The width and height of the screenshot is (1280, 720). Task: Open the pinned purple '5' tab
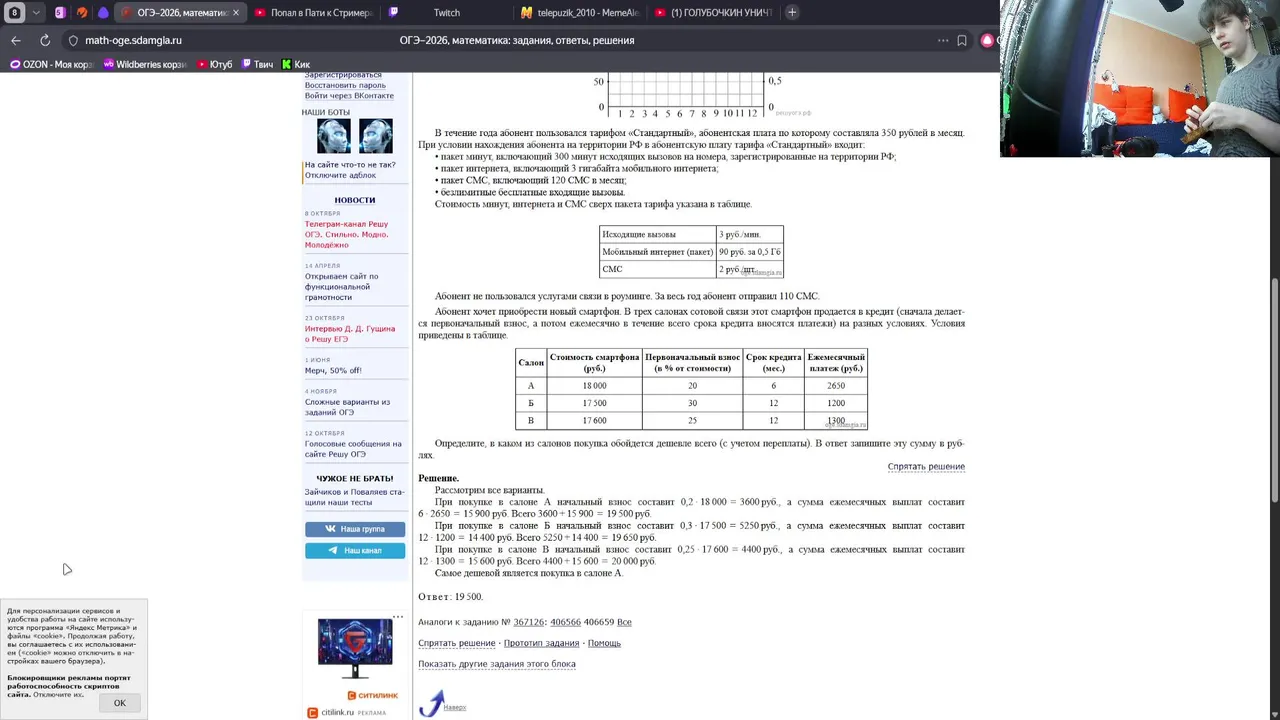pyautogui.click(x=60, y=13)
